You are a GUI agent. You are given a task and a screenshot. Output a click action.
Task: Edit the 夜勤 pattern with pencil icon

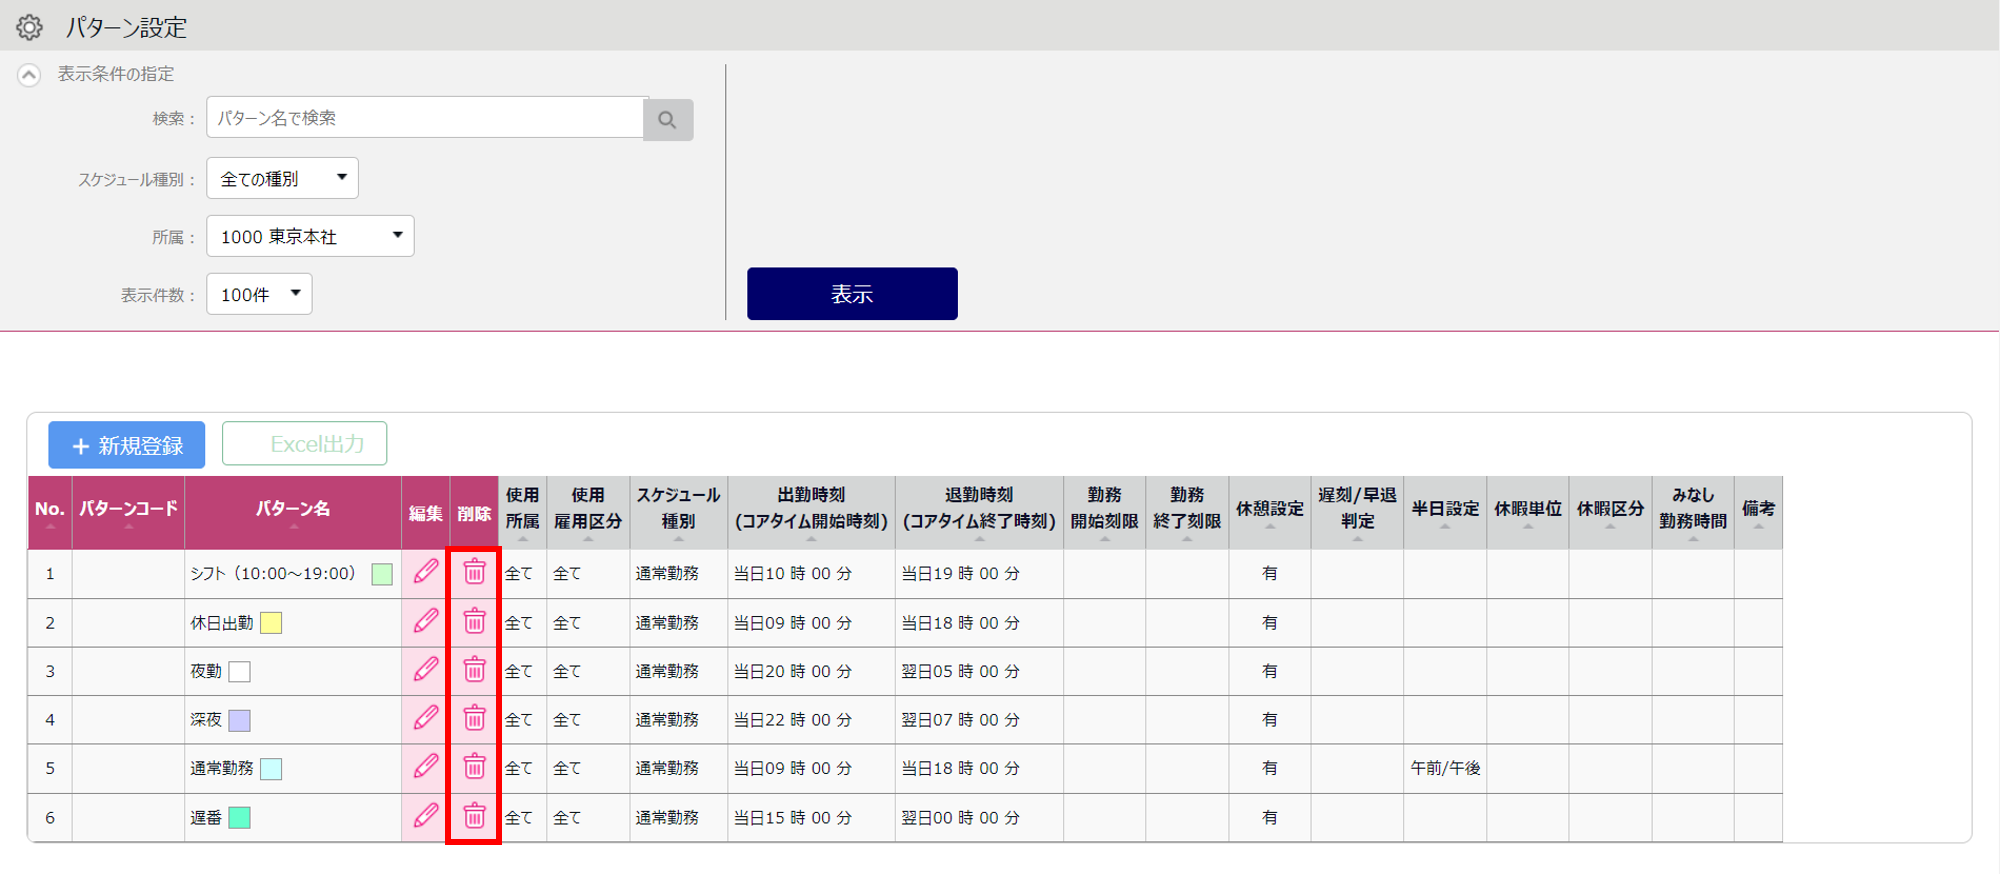click(x=426, y=669)
